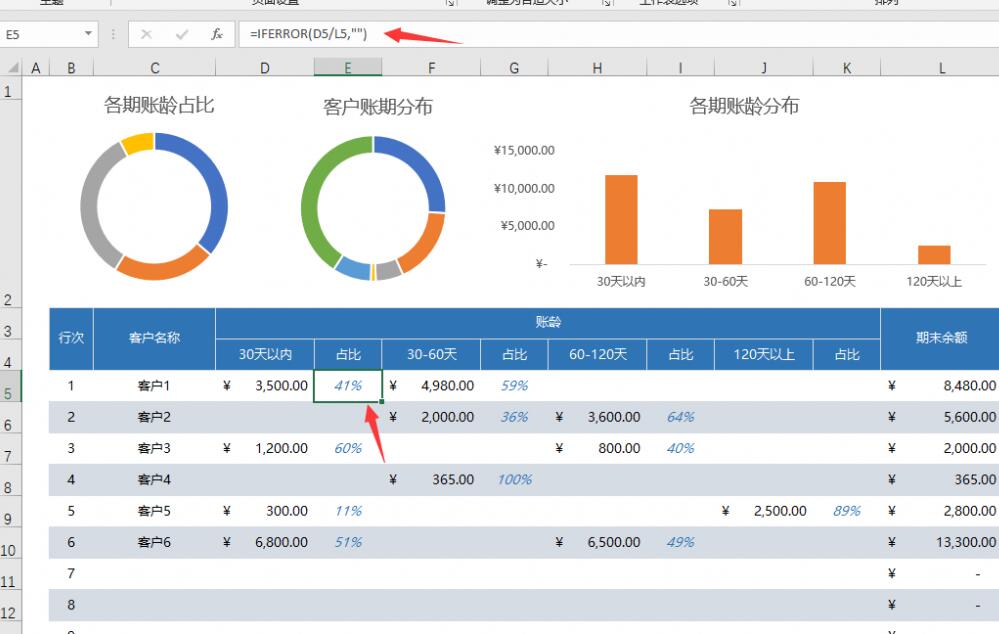999x634 pixels.
Task: Select the cell showing 49%
Action: 680,542
